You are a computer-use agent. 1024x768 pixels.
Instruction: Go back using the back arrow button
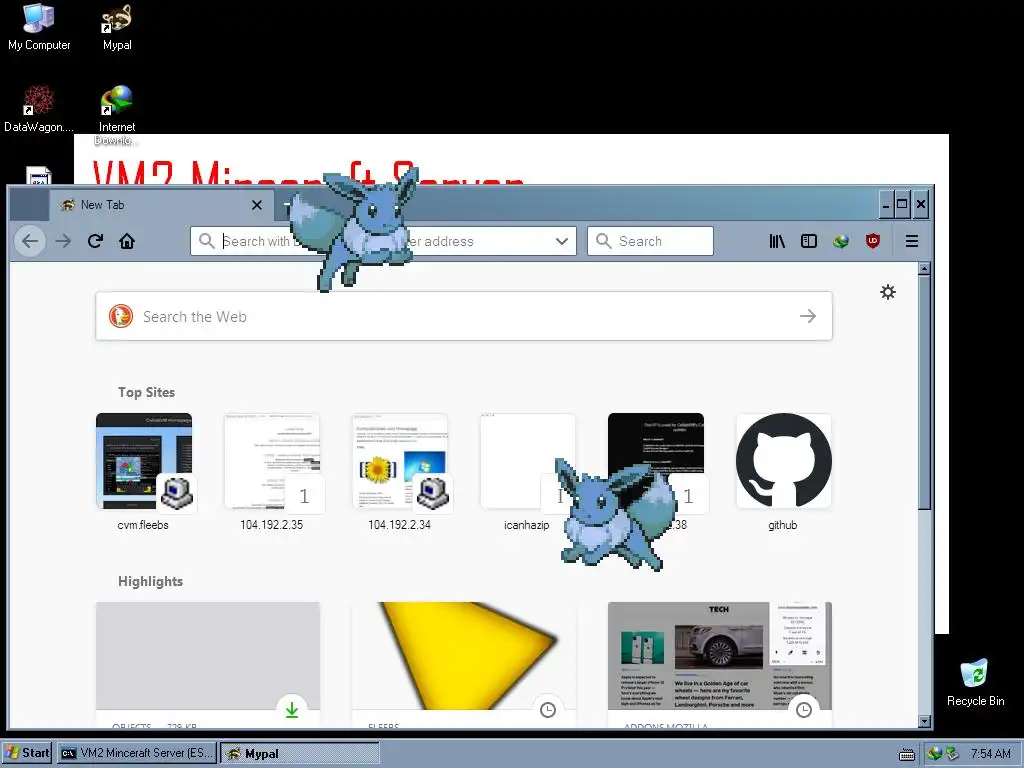point(30,241)
